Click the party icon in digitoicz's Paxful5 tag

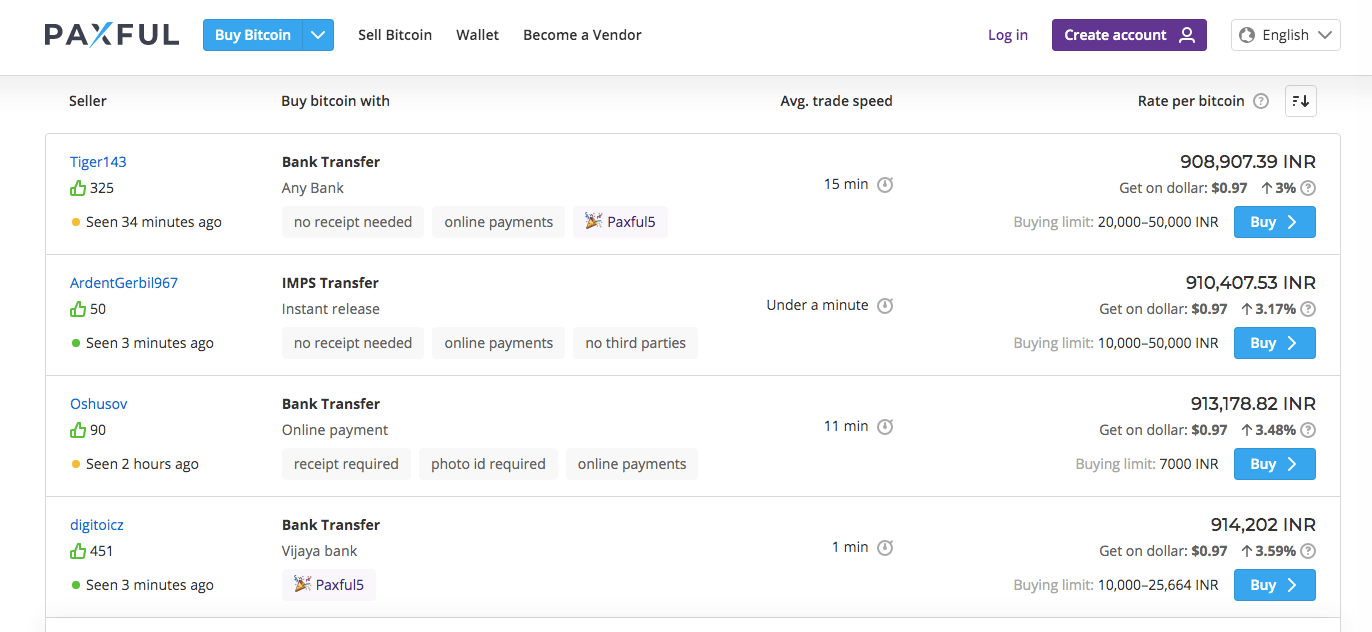pyautogui.click(x=303, y=584)
